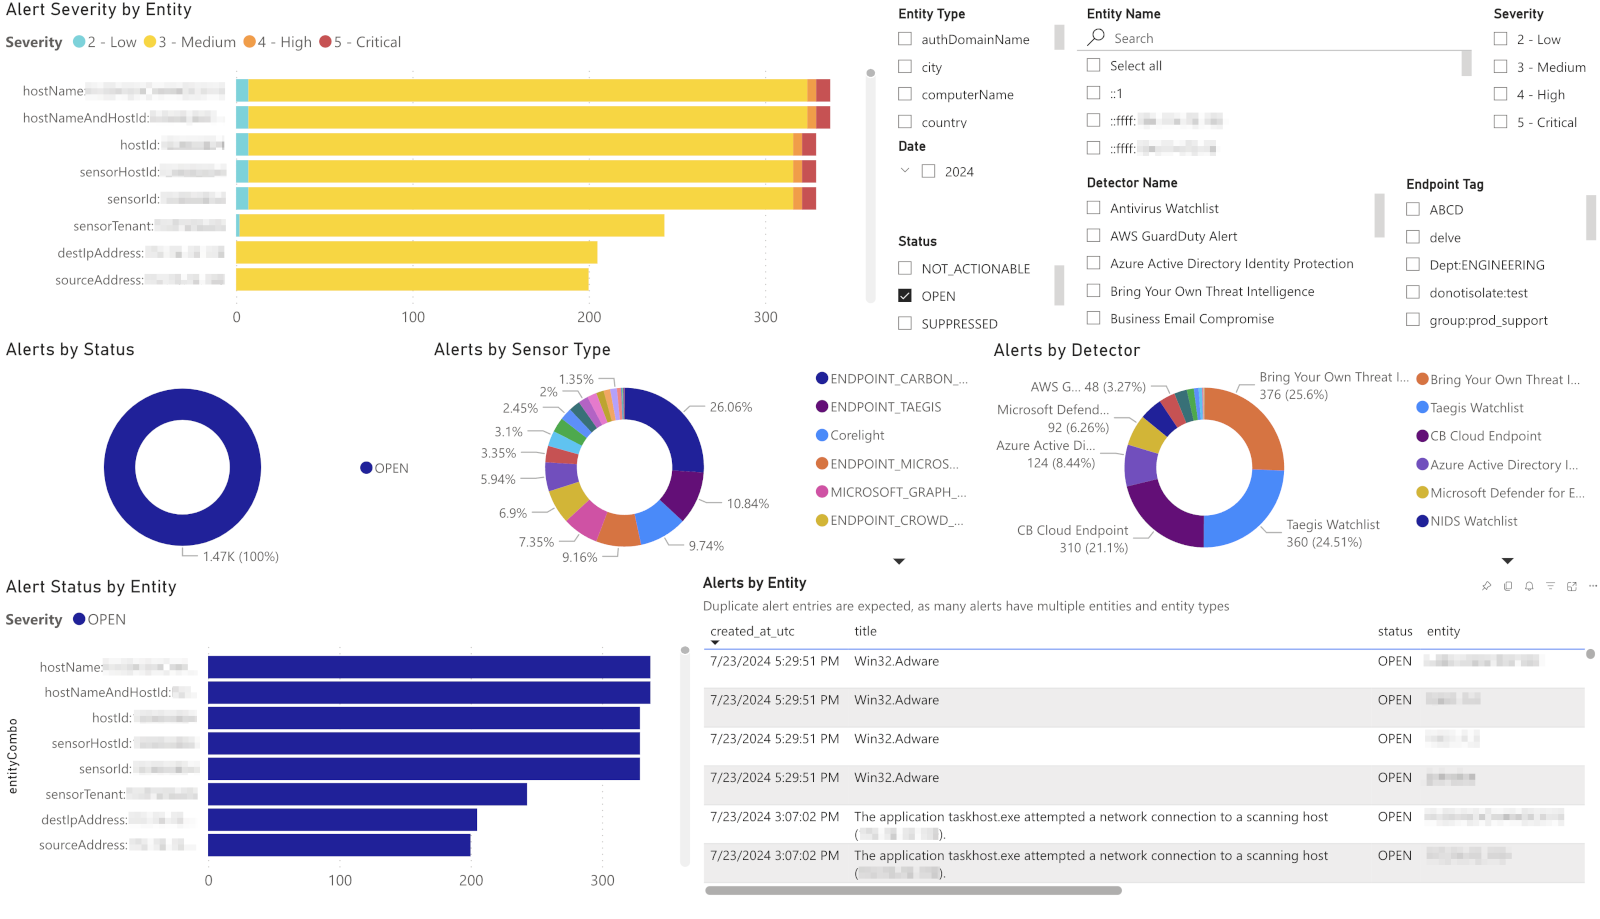Show more detector legend entries arrow

1508,561
